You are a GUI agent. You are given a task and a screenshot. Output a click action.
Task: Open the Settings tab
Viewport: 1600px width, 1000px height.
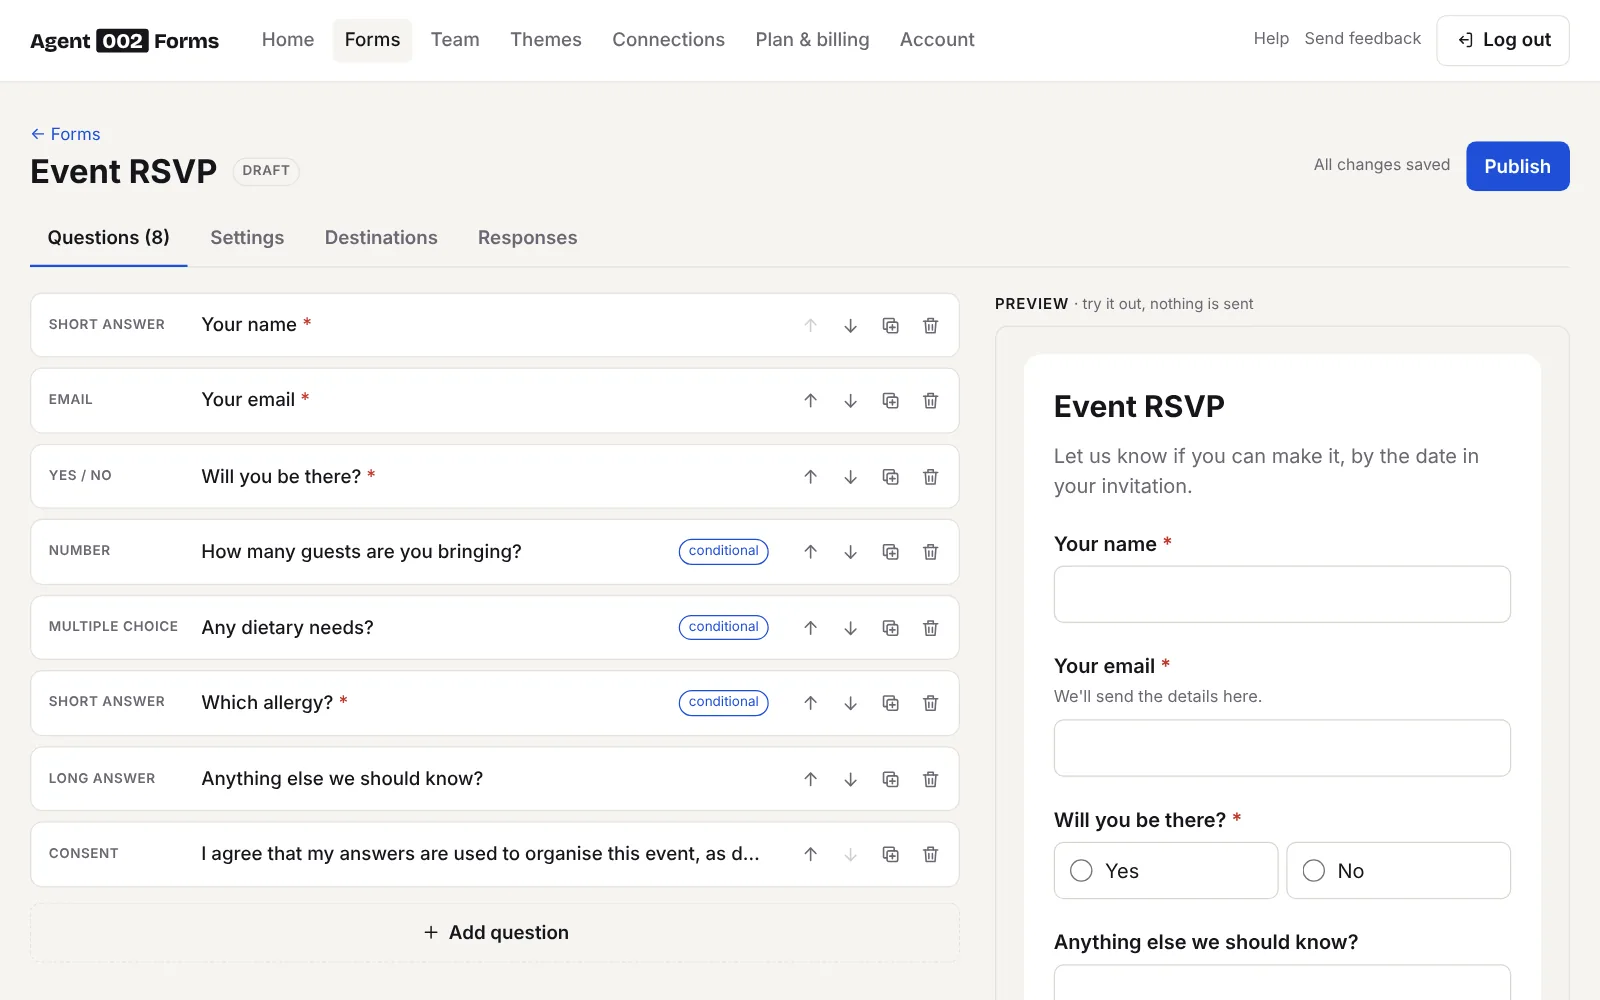click(x=247, y=238)
